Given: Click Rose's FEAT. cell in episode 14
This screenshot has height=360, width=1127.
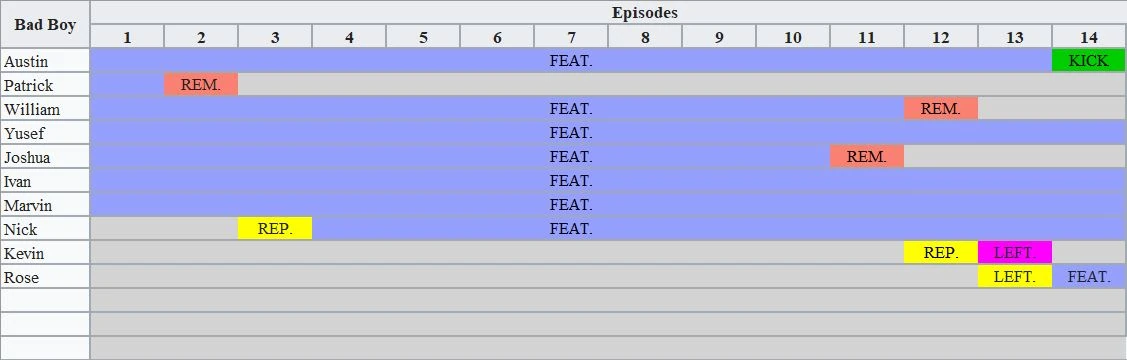Looking at the screenshot, I should point(1088,277).
